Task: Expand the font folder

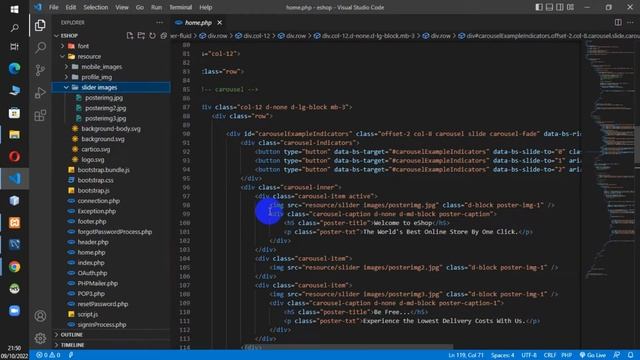Action: pos(83,46)
